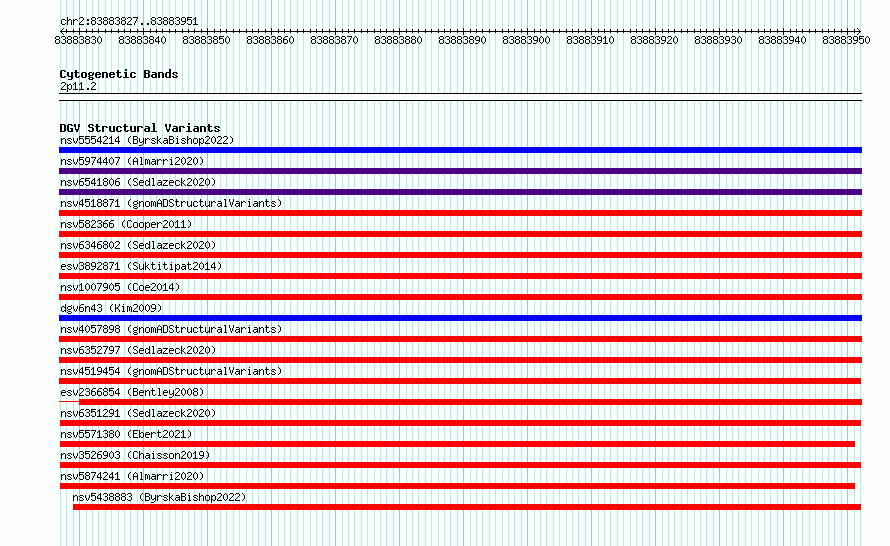Select nsv6346802 (Sedlazeck2020) label
This screenshot has width=890, height=546.
coord(138,245)
